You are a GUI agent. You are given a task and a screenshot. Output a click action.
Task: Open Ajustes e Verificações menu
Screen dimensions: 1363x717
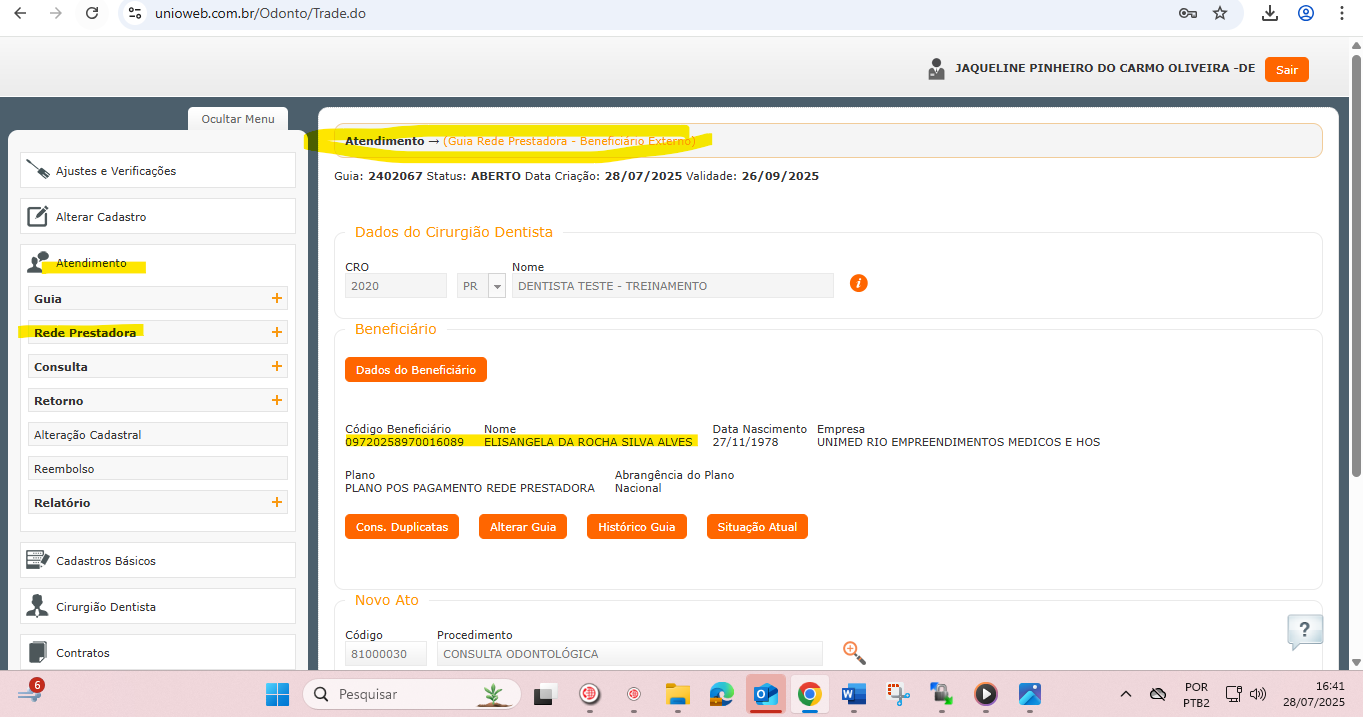coord(158,171)
